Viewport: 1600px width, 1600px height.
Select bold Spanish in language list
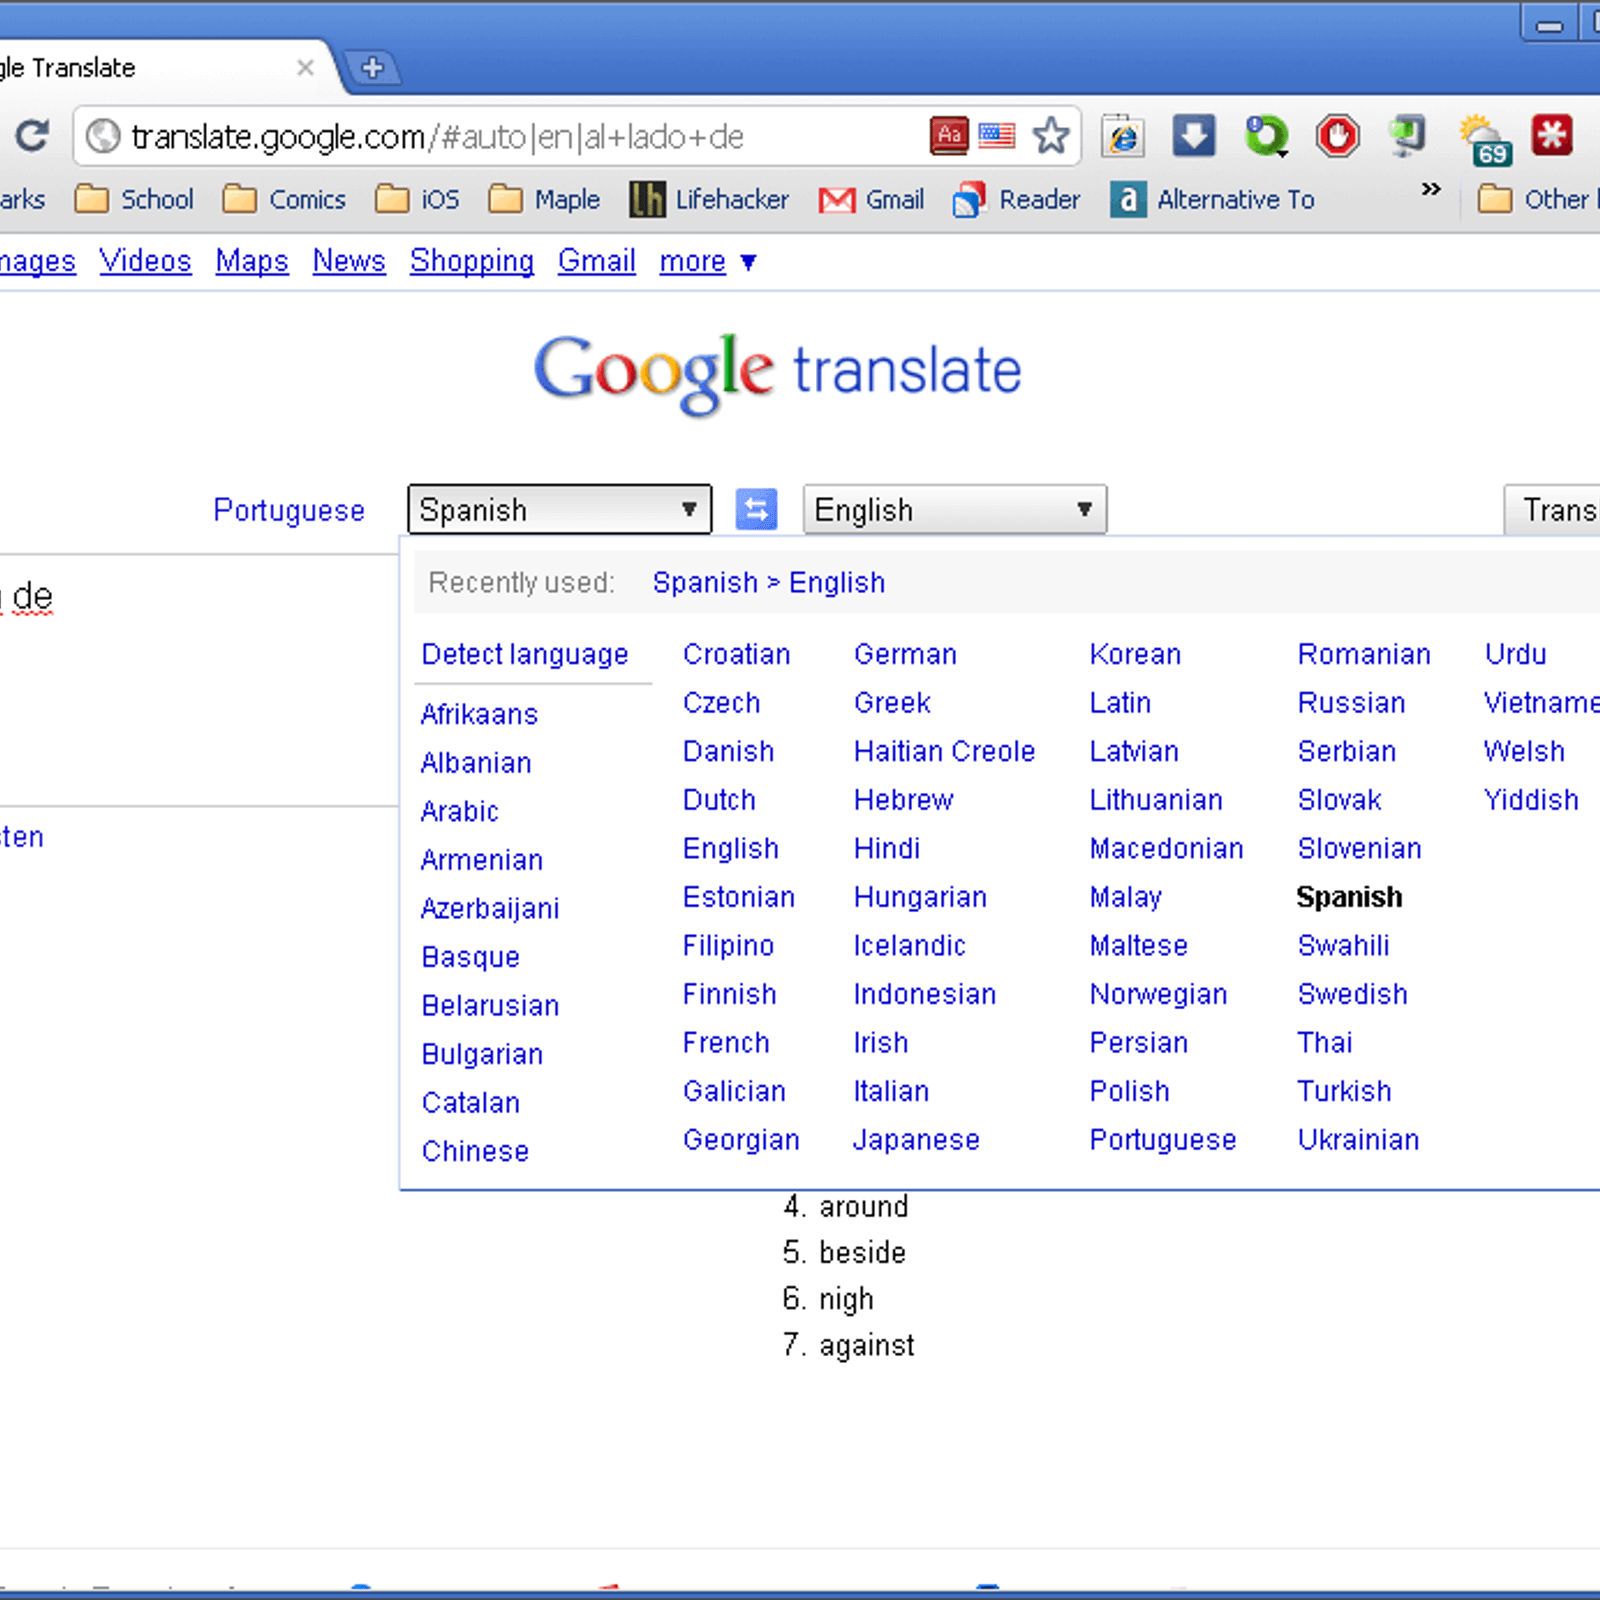point(1349,897)
